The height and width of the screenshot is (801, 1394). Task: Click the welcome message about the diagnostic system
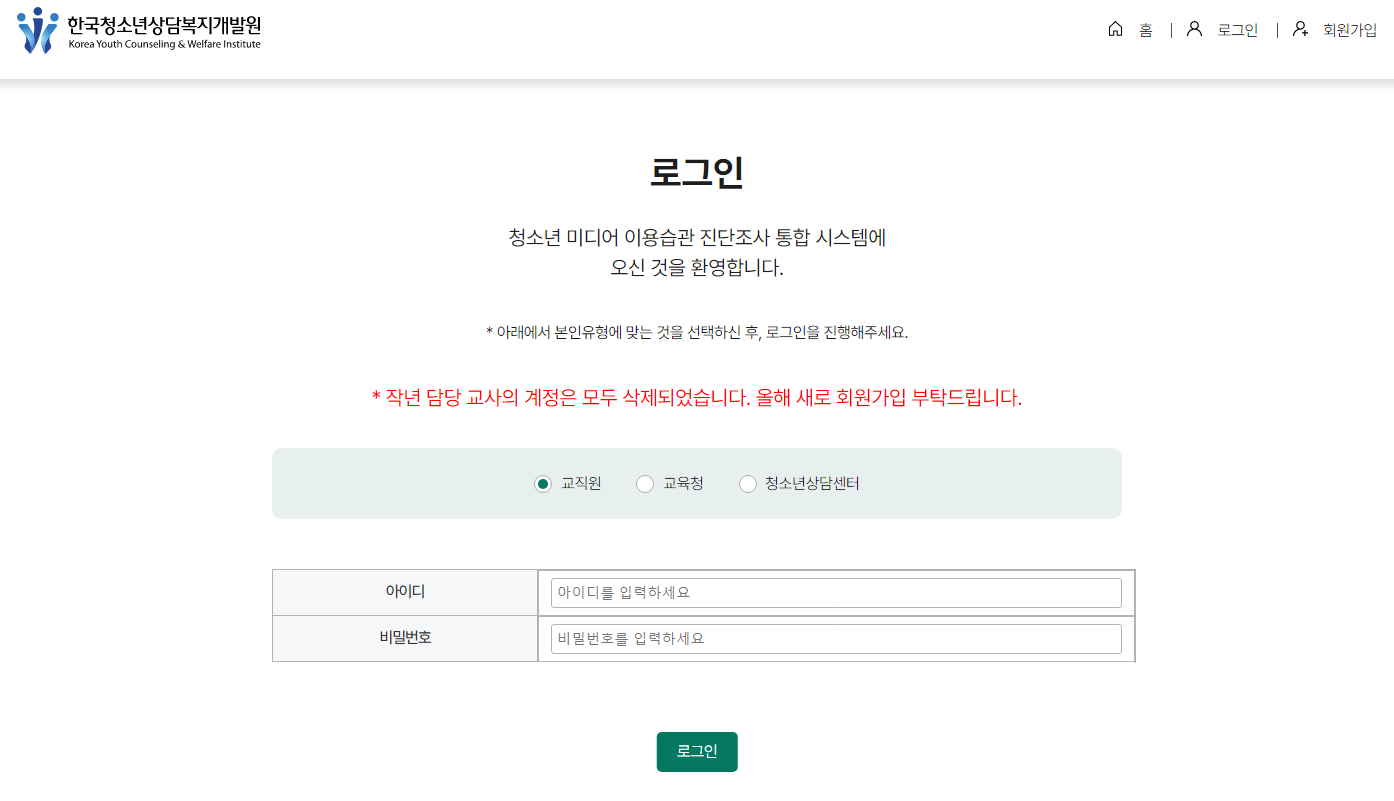coord(697,252)
